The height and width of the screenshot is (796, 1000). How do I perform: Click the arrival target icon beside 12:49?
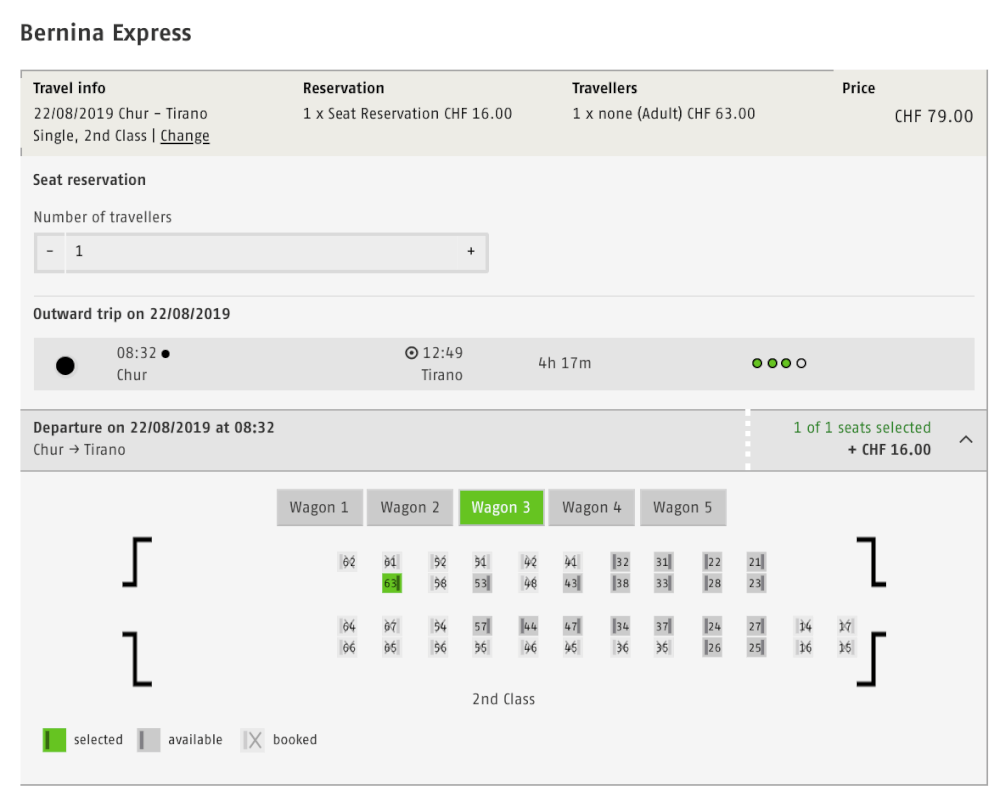point(412,353)
